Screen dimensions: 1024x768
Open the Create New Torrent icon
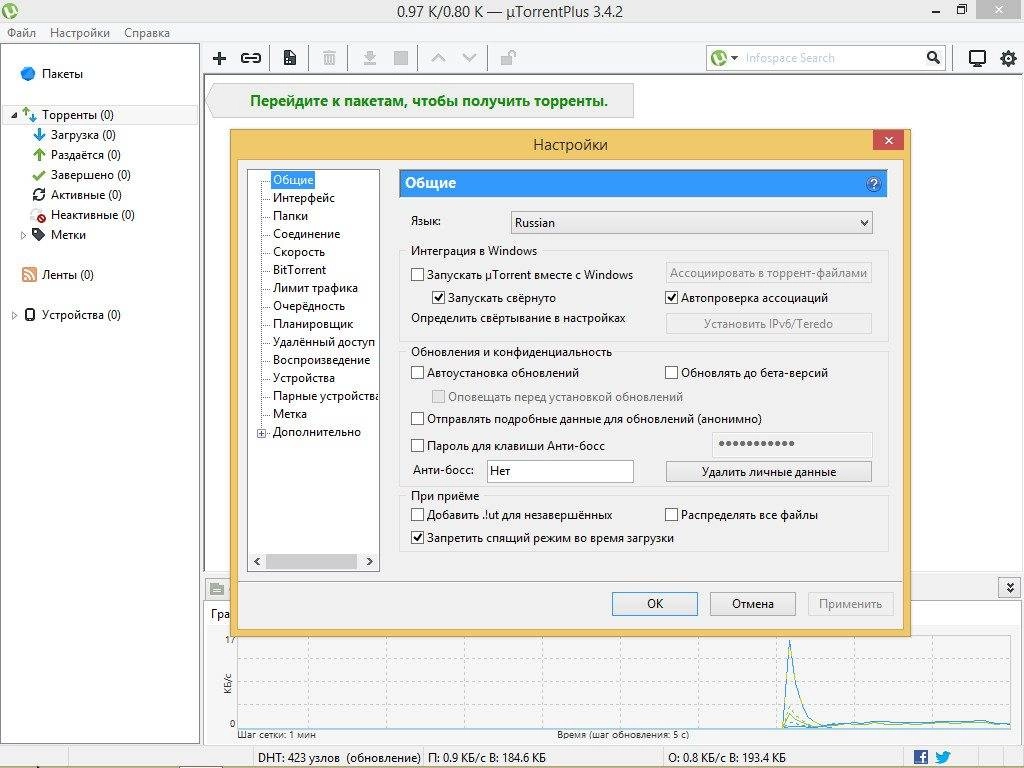(289, 58)
